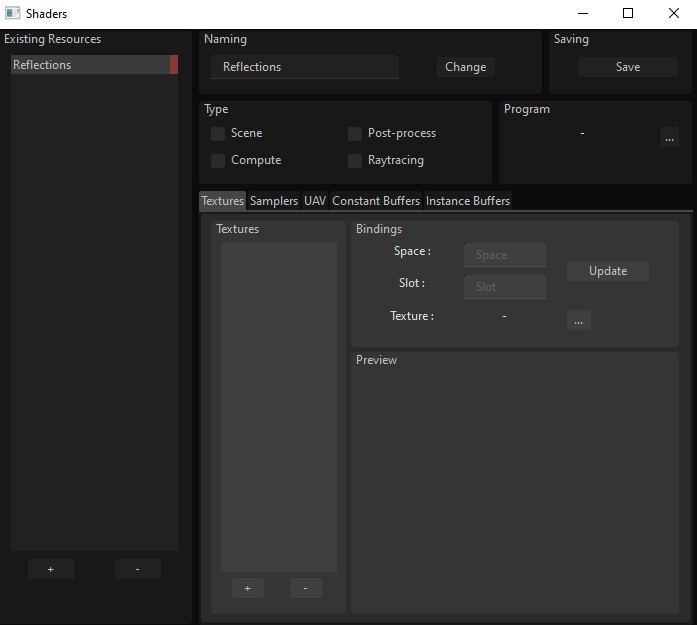Viewport: 697px width, 625px height.
Task: Click the Update bindings button
Action: tap(608, 271)
